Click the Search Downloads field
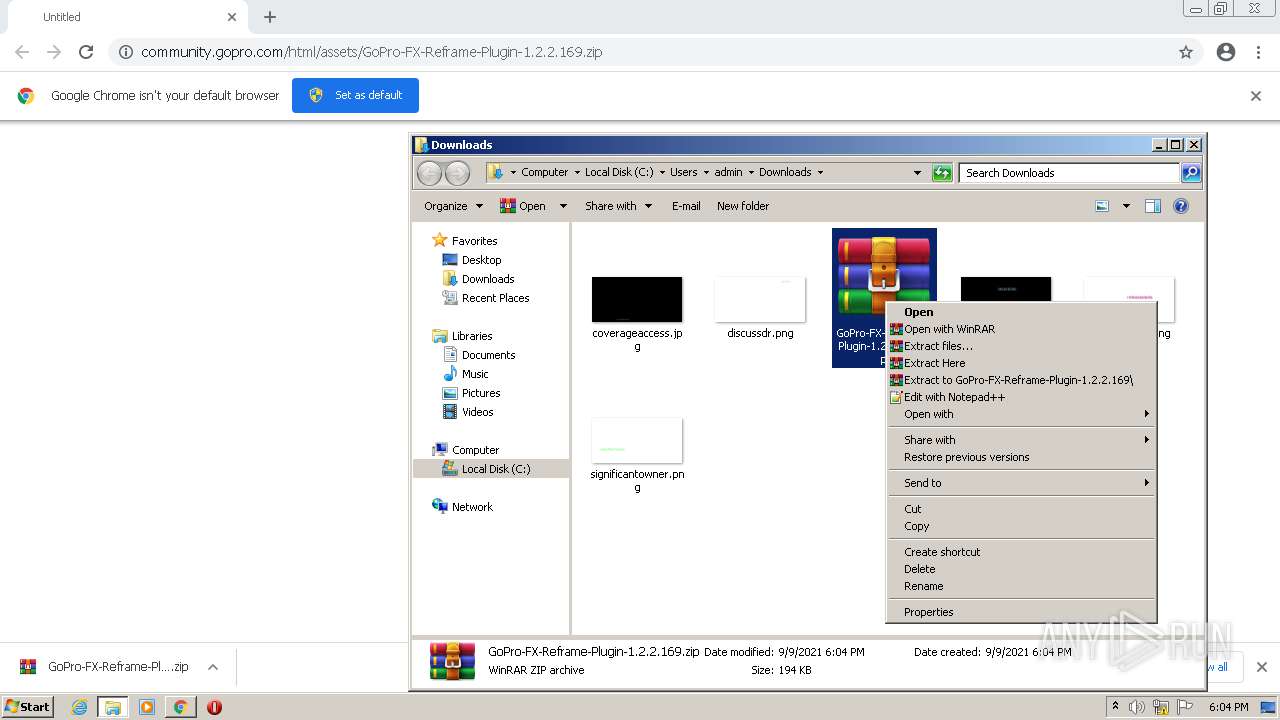 pos(1069,173)
